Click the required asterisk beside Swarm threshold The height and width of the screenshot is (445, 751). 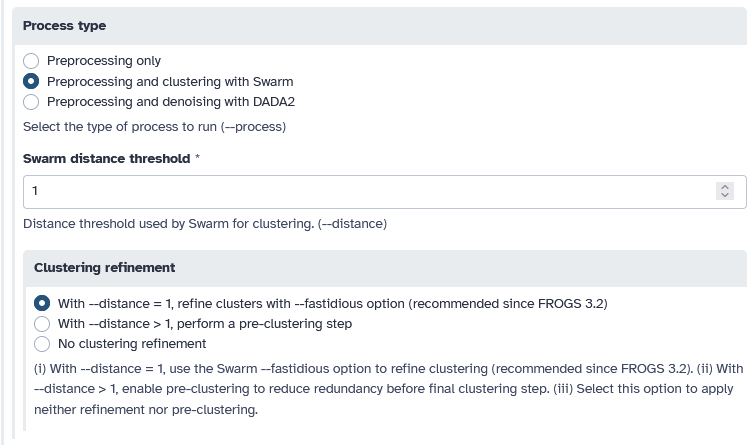click(198, 158)
